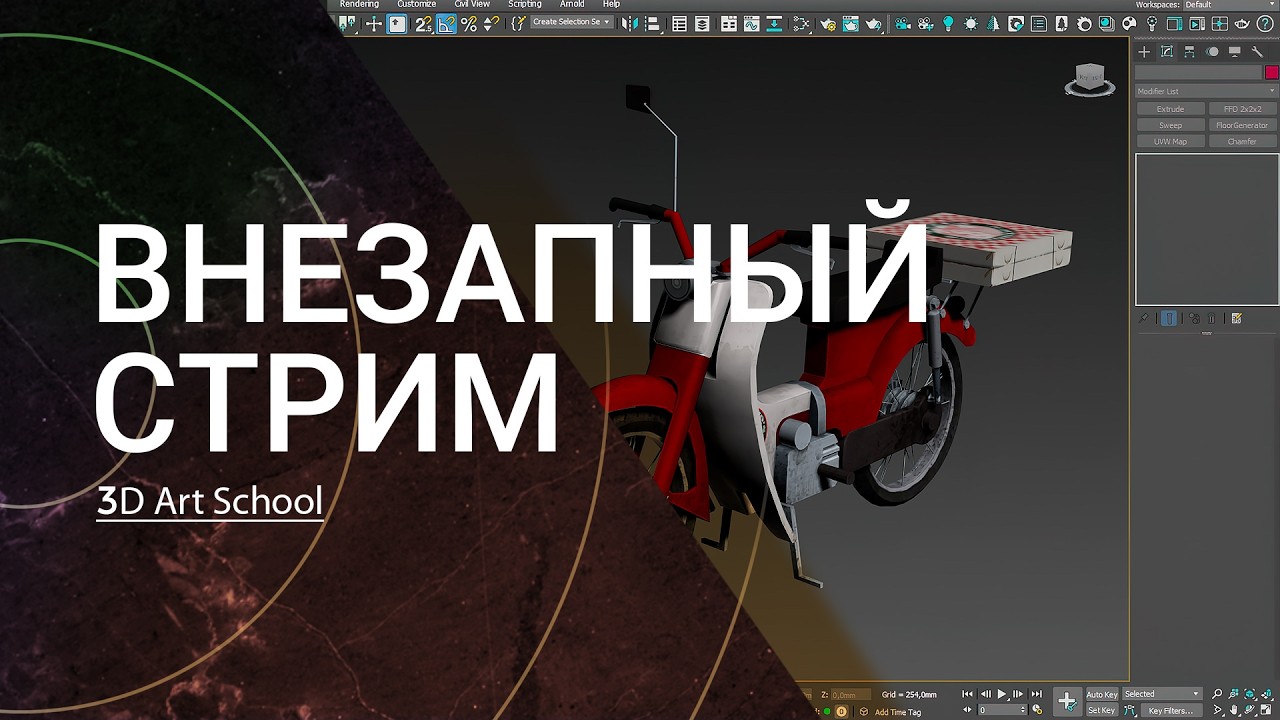Open the Rendering menu
Image resolution: width=1280 pixels, height=720 pixels.
(359, 5)
